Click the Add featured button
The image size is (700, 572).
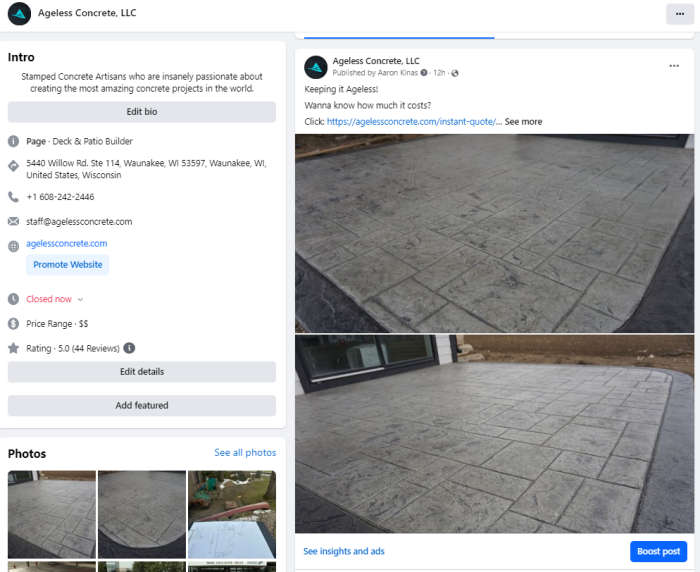pos(142,405)
